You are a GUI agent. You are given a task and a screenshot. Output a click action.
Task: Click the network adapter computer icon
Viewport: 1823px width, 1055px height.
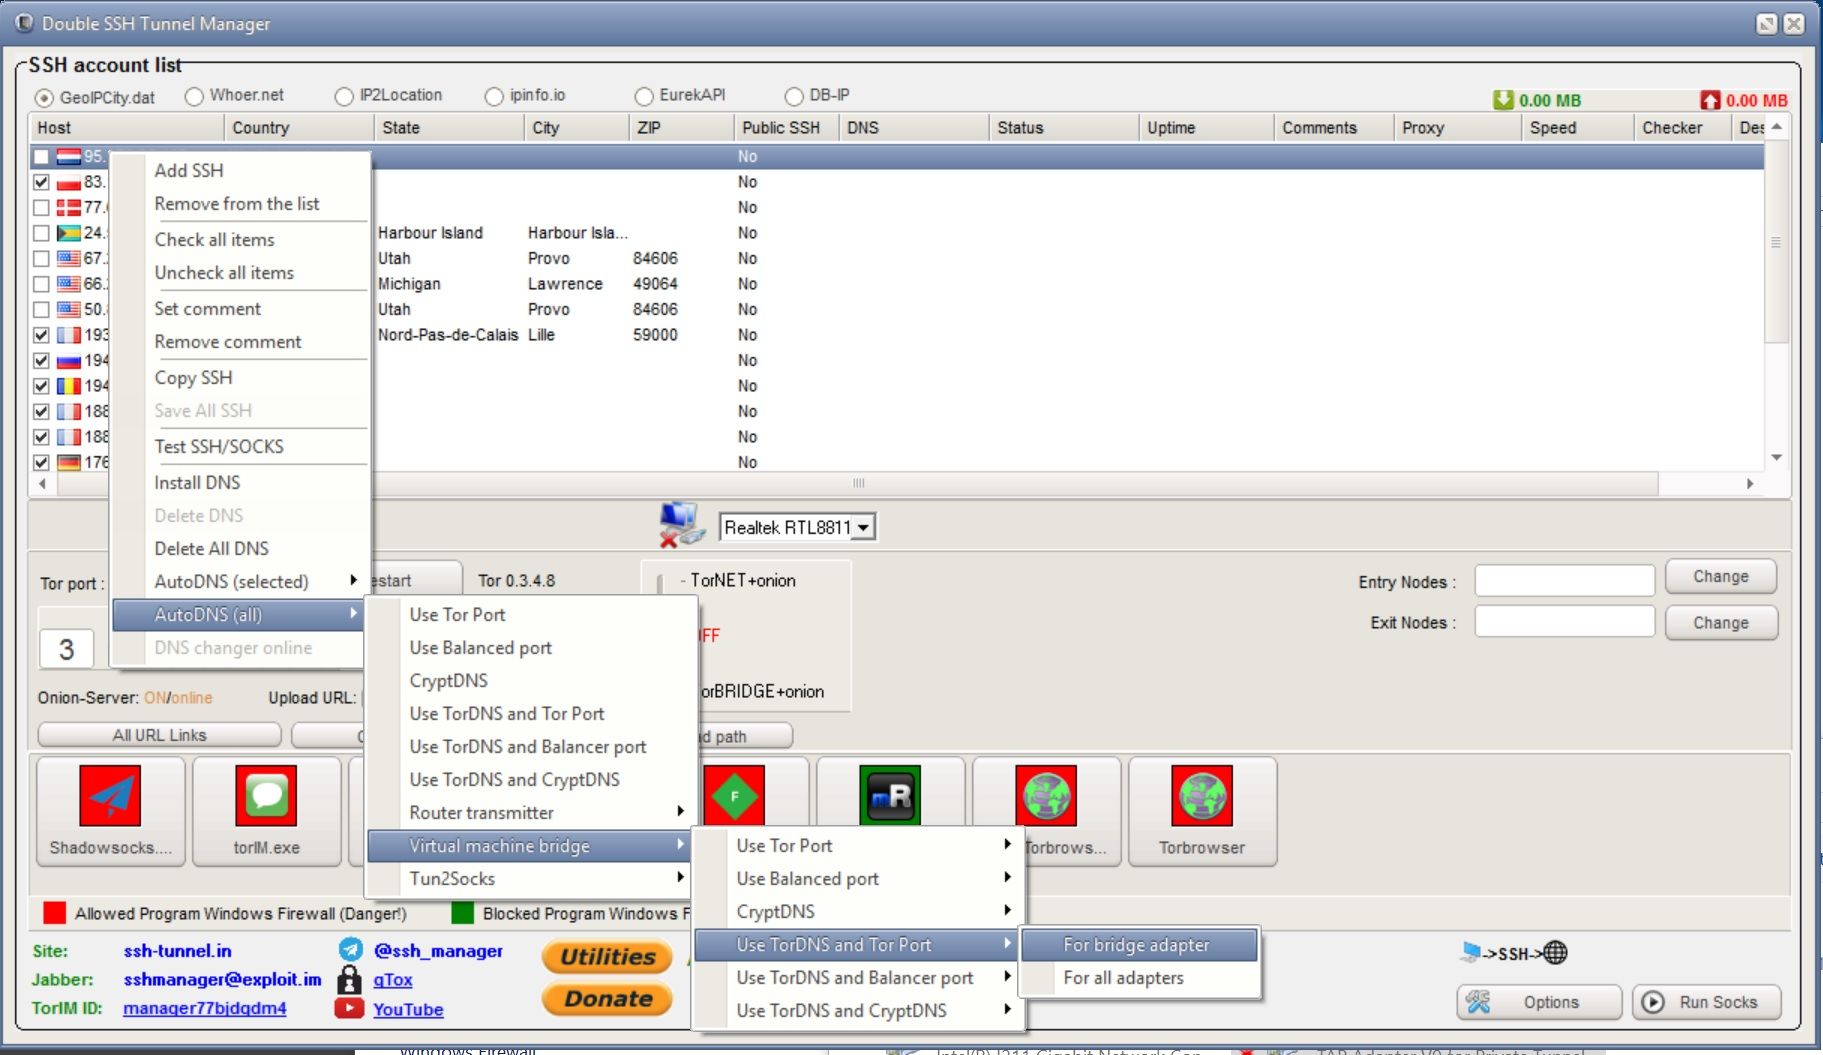681,525
